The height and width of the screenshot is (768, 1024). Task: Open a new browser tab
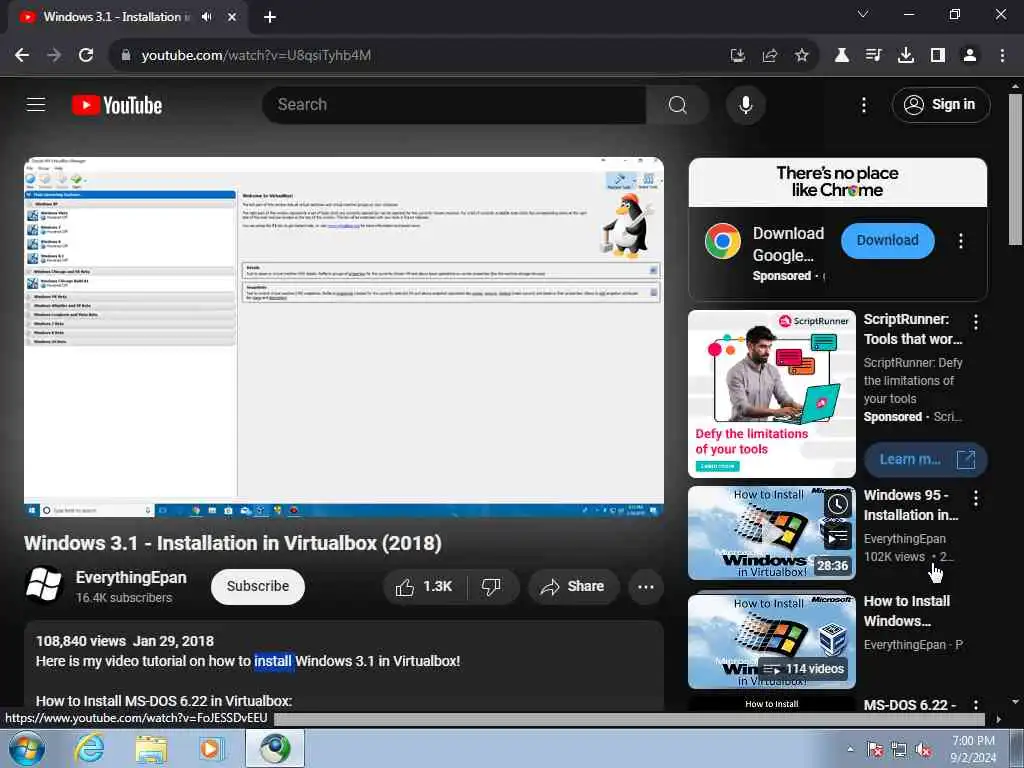(x=270, y=17)
